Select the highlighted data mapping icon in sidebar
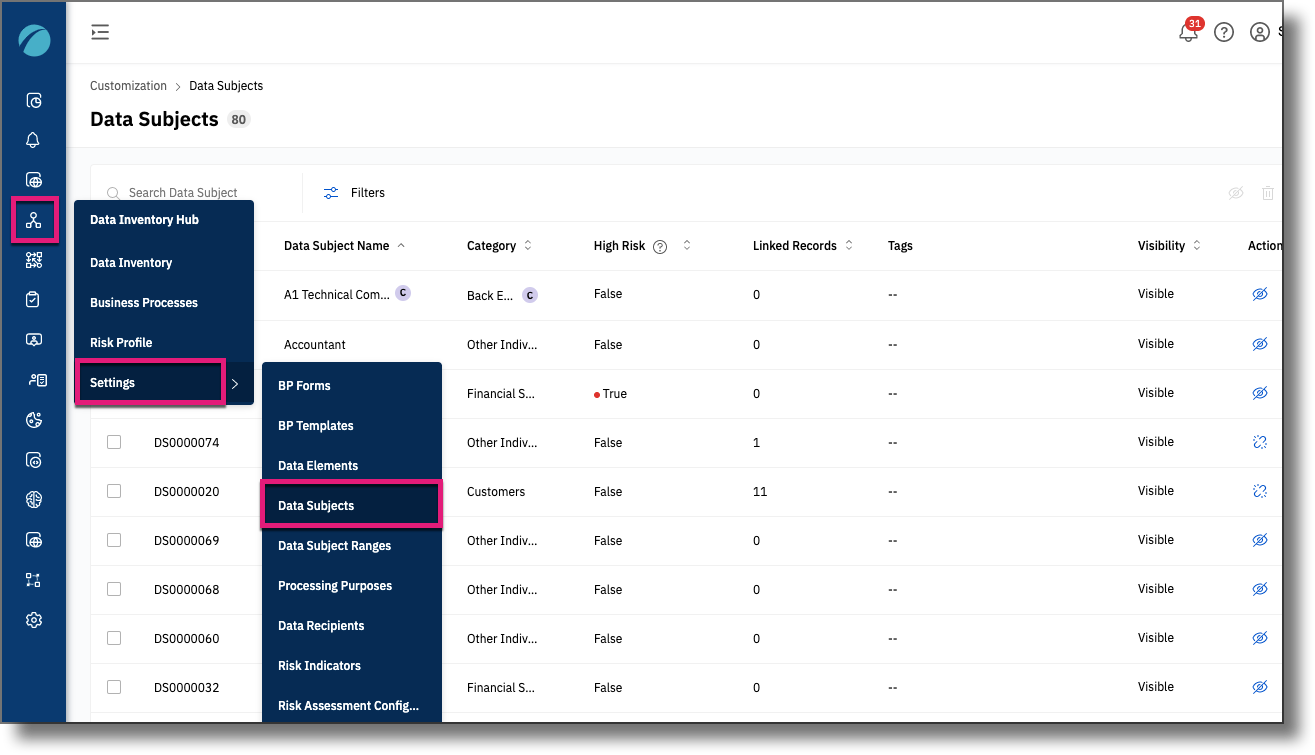 [33, 219]
